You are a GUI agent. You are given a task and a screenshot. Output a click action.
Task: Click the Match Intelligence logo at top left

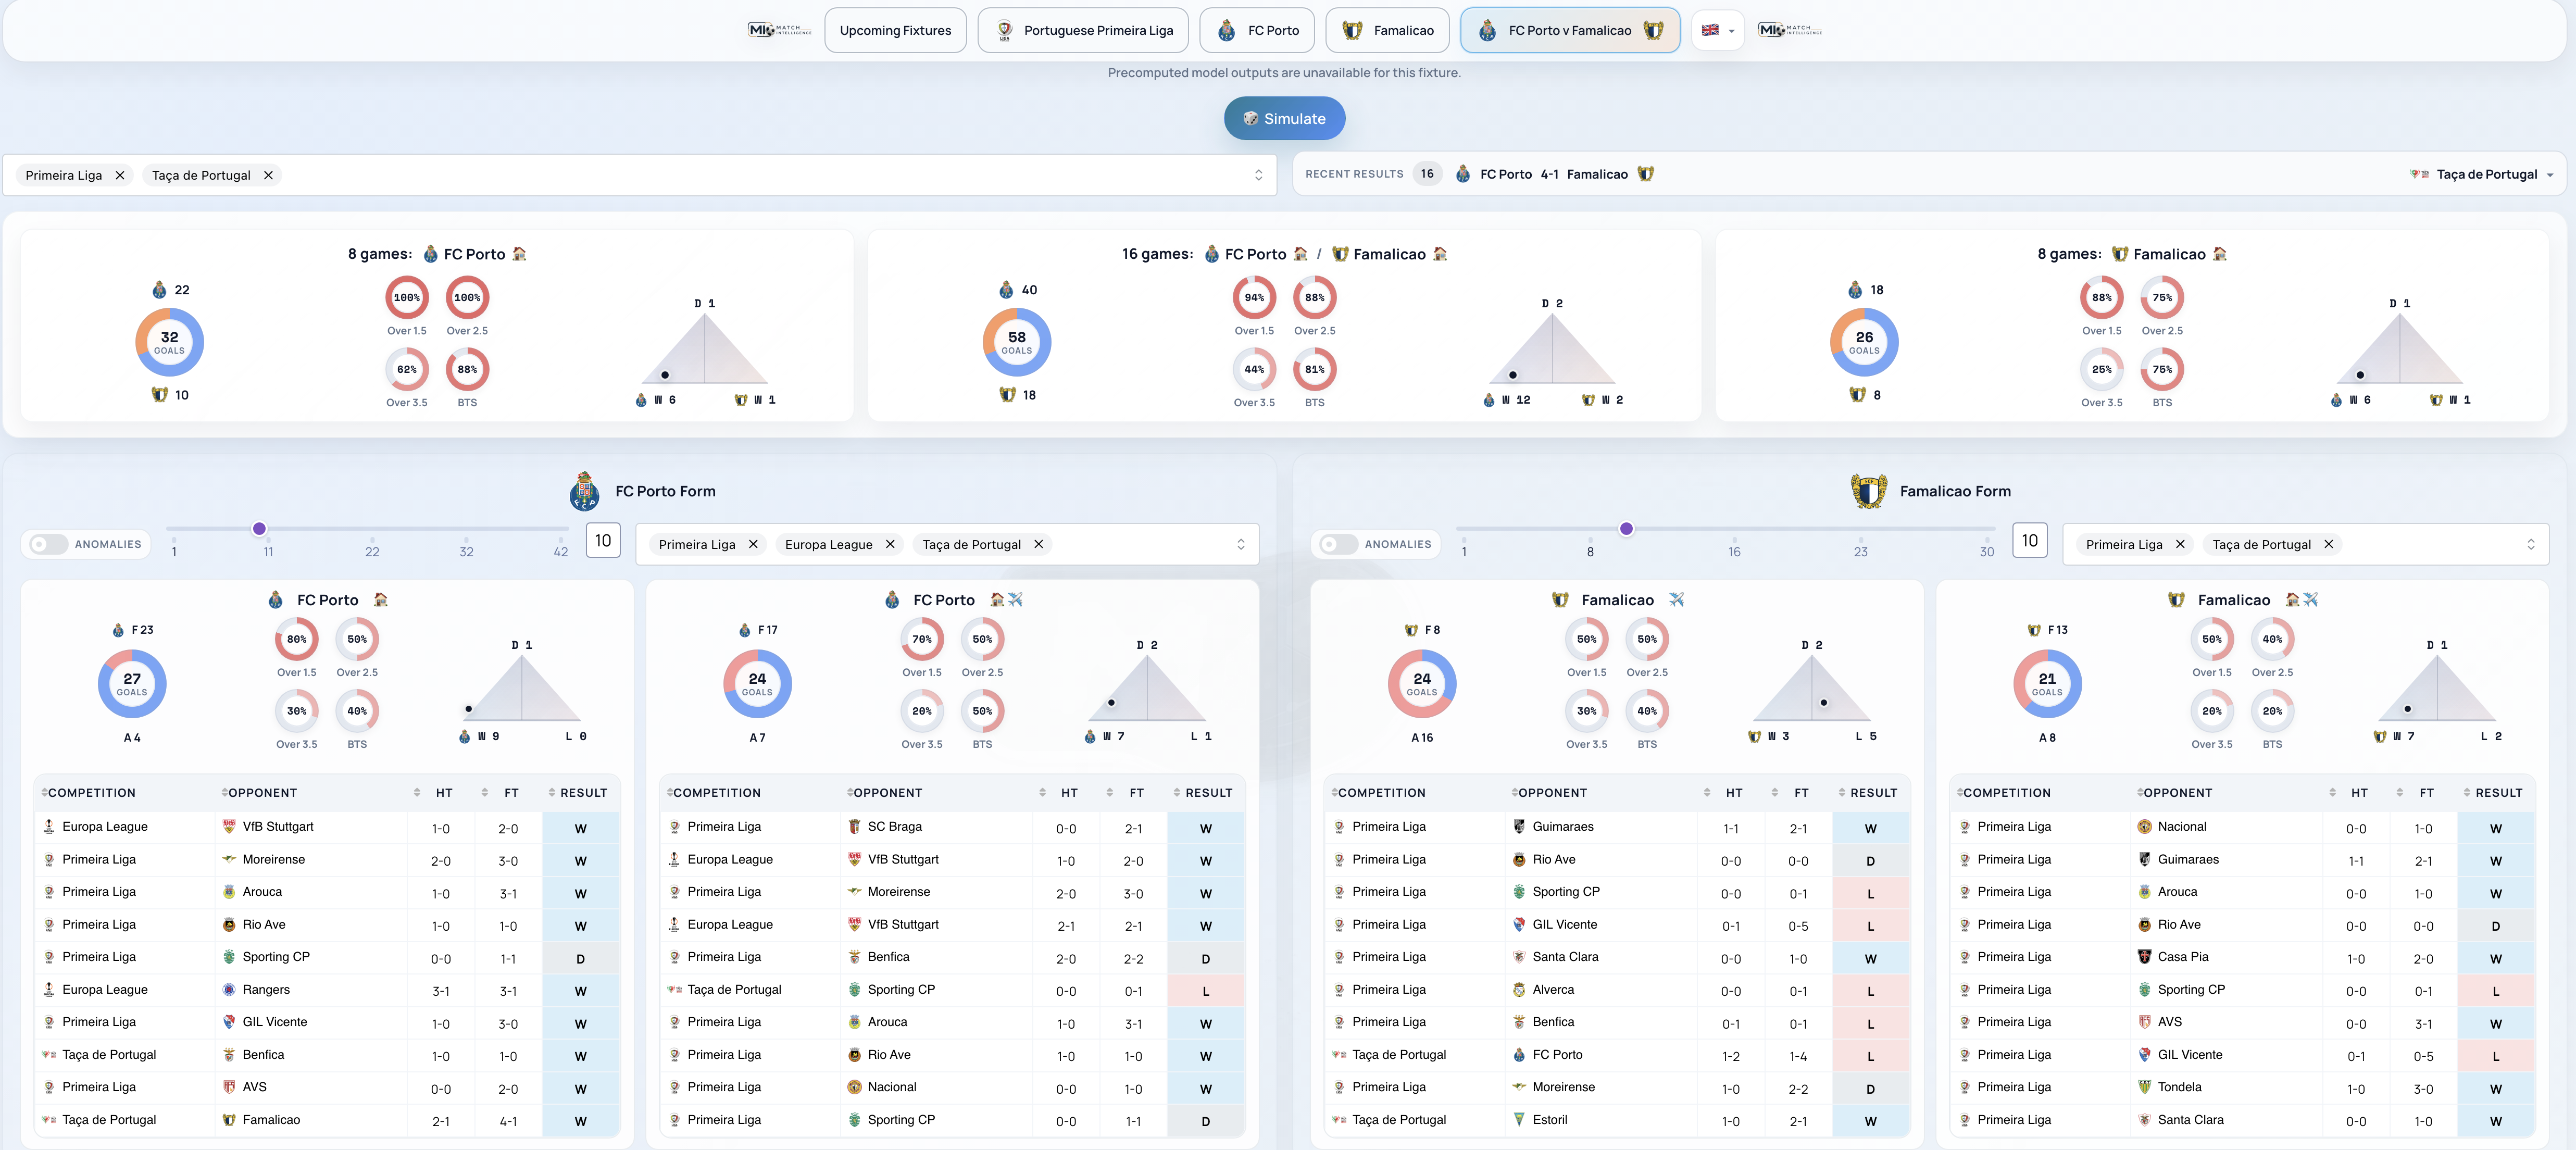780,30
